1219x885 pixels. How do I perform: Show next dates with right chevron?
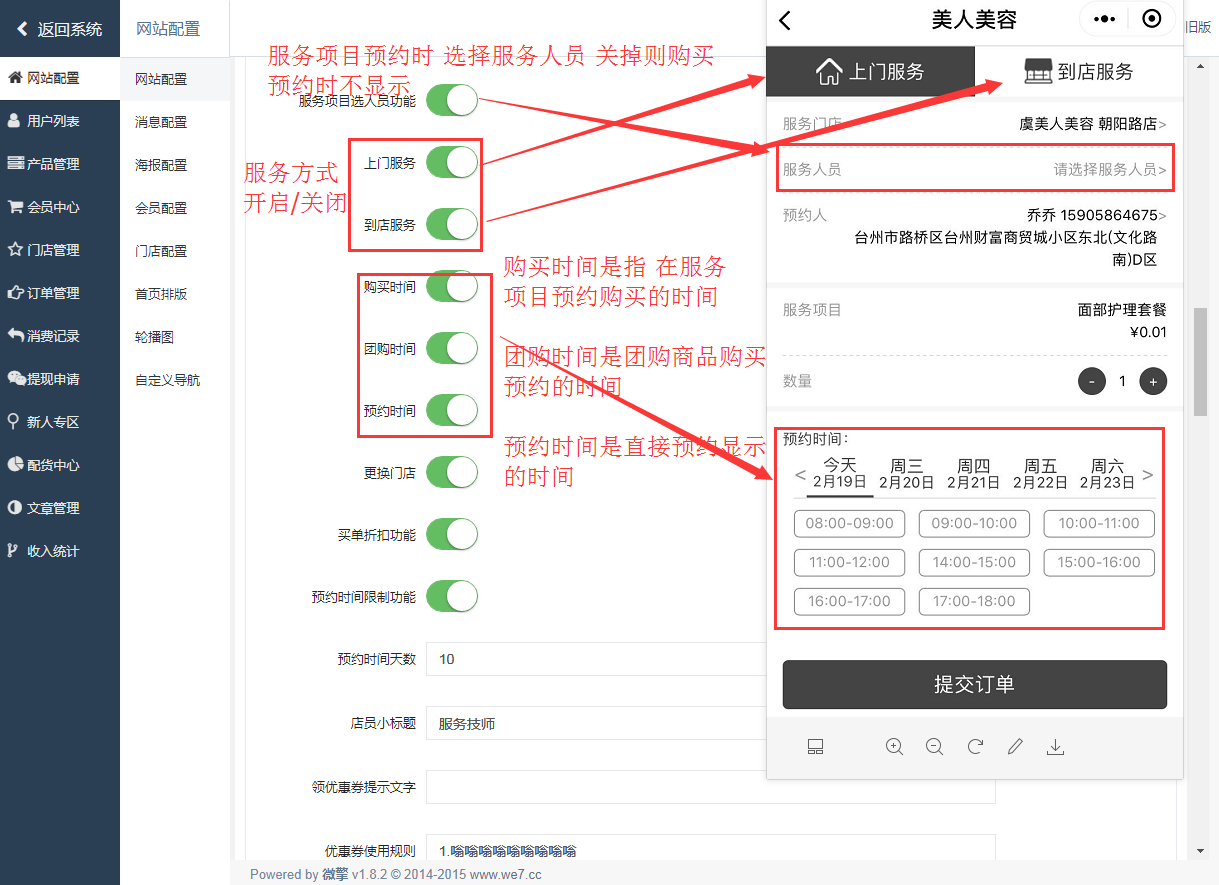(1147, 475)
